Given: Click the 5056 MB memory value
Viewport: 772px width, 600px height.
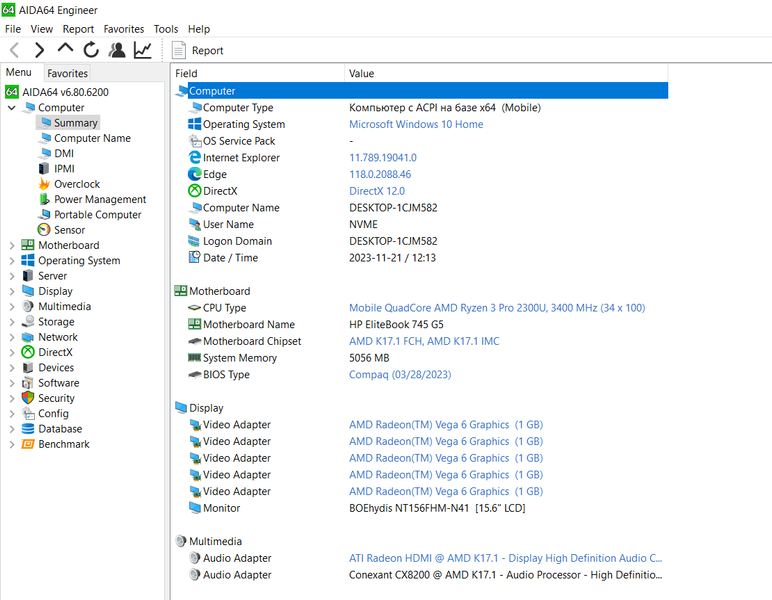Looking at the screenshot, I should click(369, 358).
